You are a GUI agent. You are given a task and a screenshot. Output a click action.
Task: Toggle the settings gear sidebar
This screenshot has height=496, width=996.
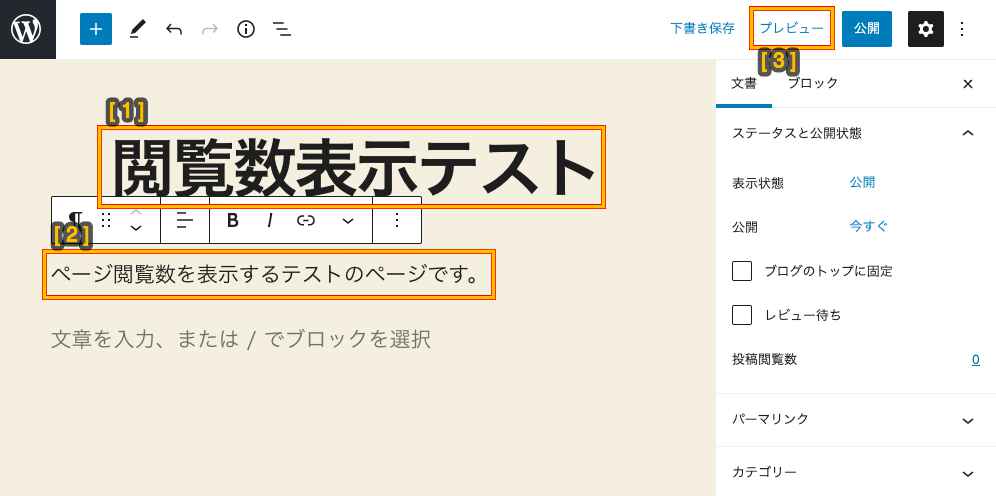(925, 29)
